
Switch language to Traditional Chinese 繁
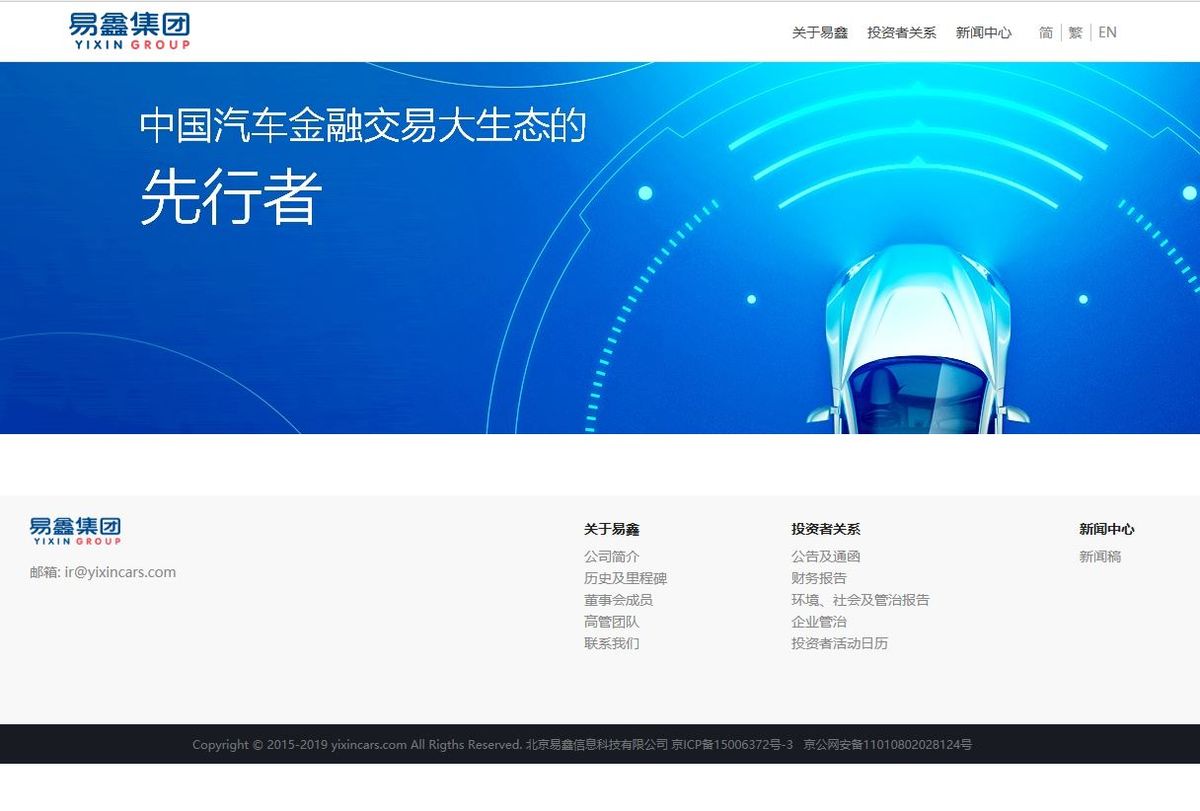(1076, 32)
